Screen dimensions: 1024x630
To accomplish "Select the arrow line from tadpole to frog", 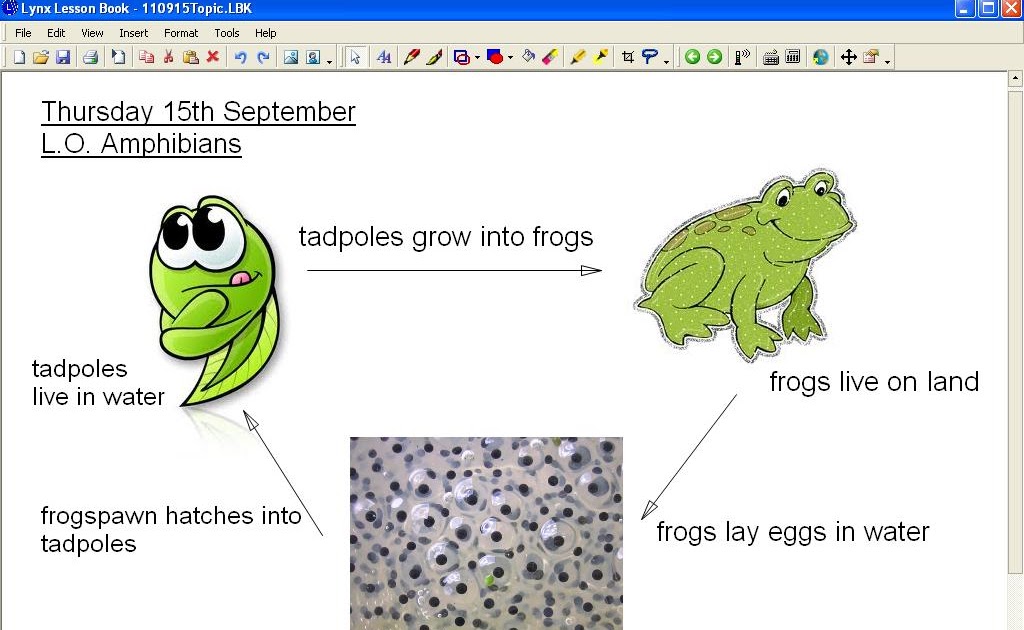I will pyautogui.click(x=454, y=270).
